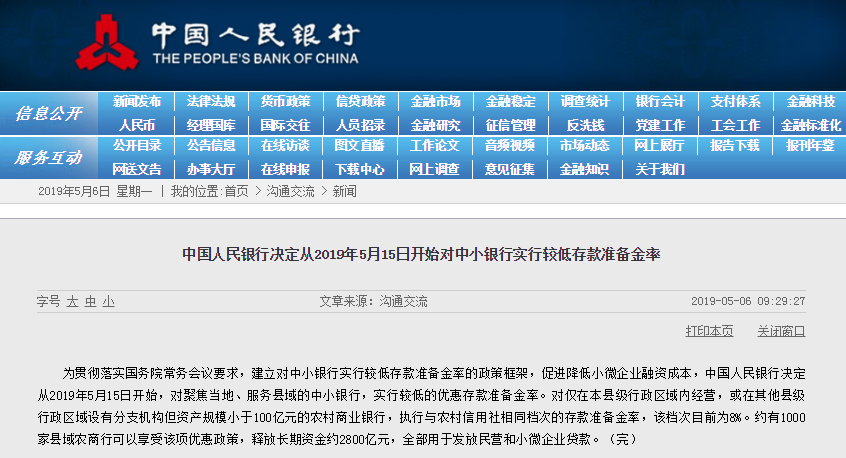The width and height of the screenshot is (846, 458).
Task: Go to 调查统计 section
Action: click(585, 102)
